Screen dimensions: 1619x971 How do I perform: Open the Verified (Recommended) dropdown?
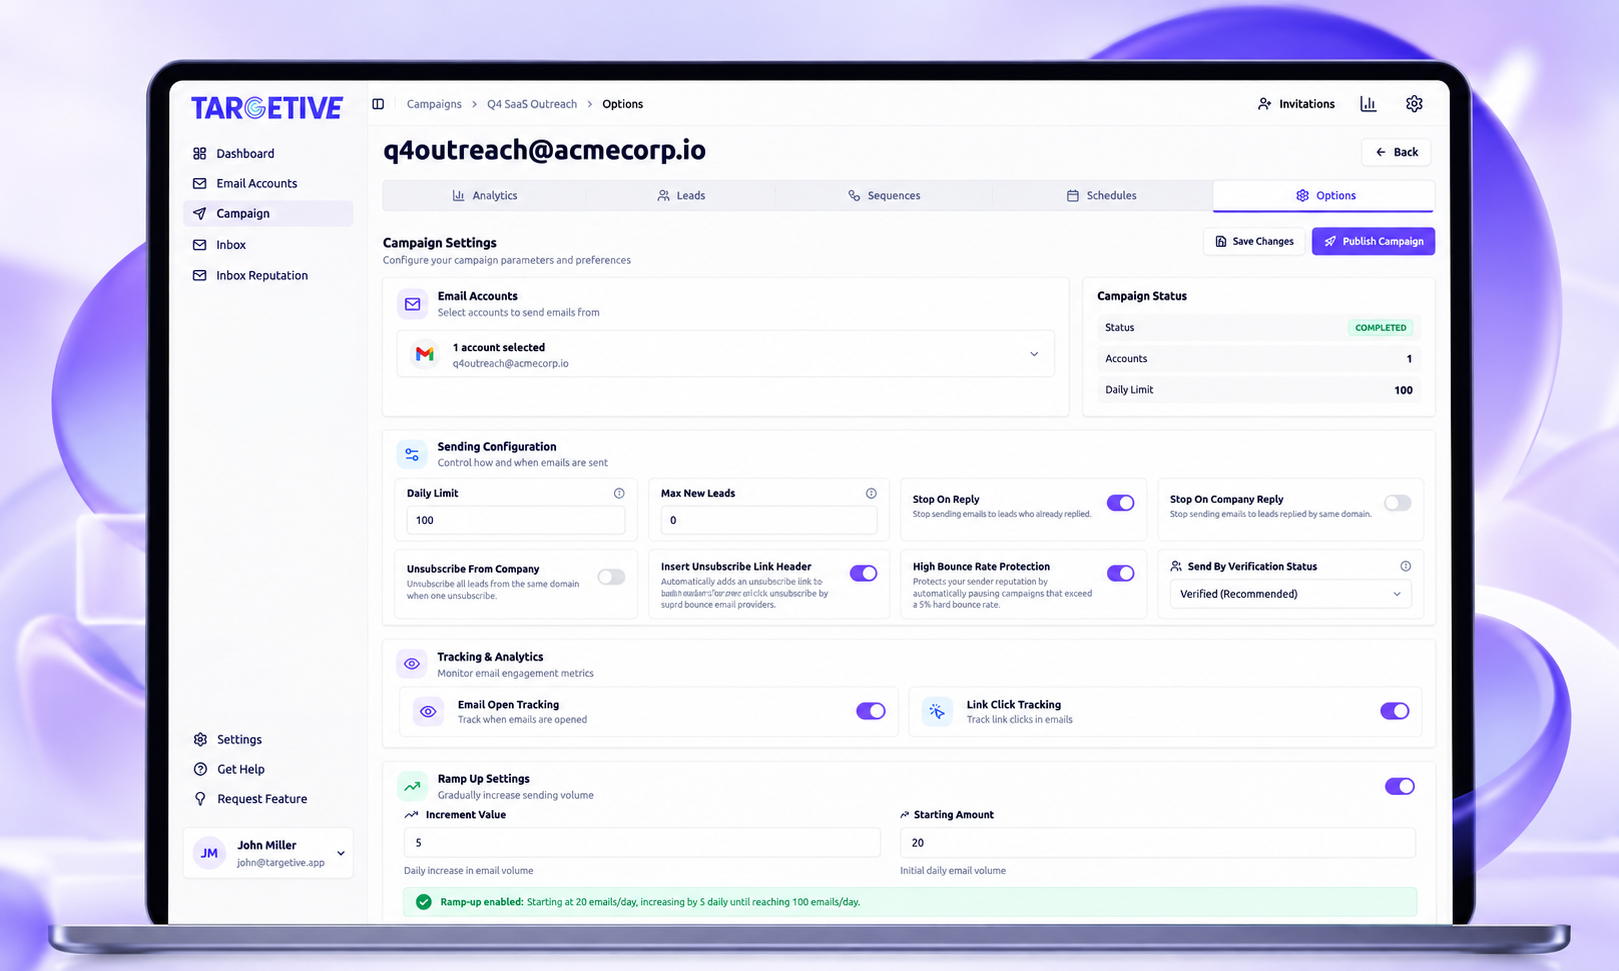click(x=1290, y=594)
